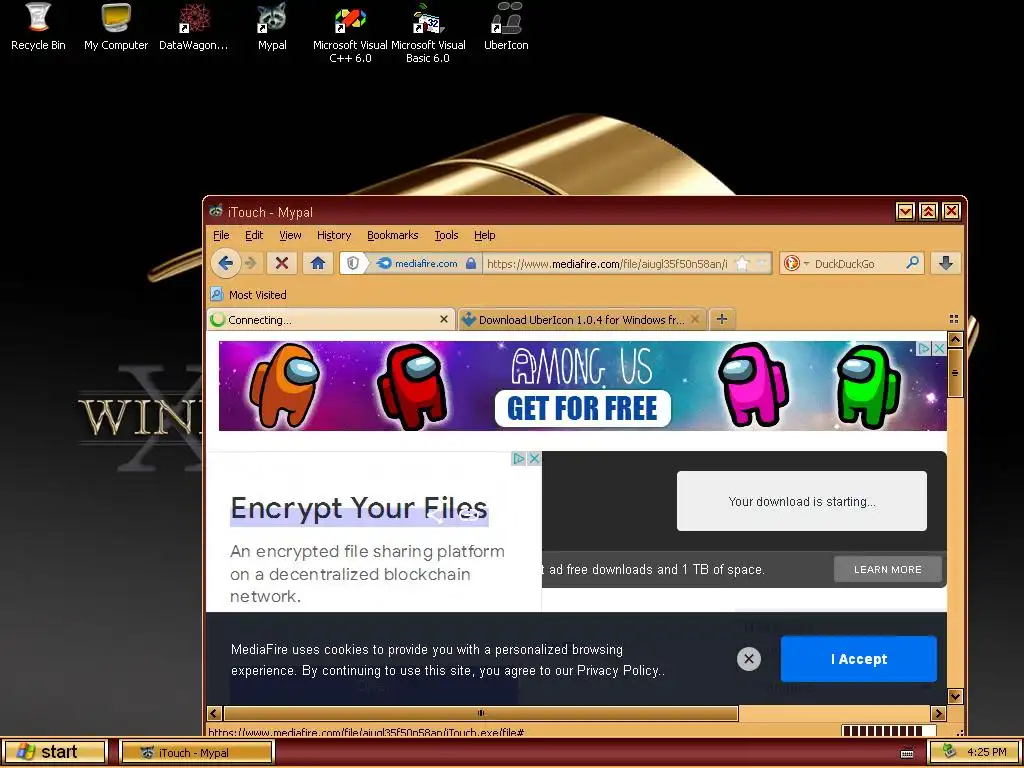1024x768 pixels.
Task: Click the Encrypt Your Files ad headline
Action: point(359,508)
